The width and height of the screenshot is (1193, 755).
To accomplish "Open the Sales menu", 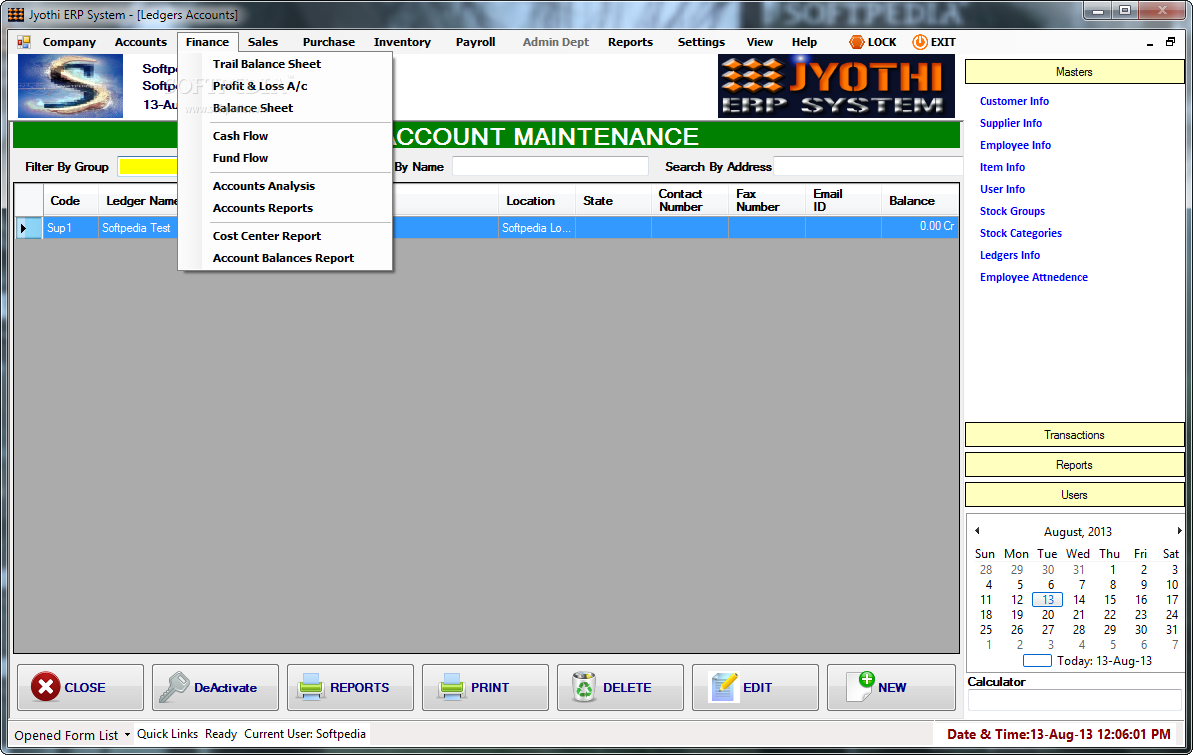I will point(262,42).
